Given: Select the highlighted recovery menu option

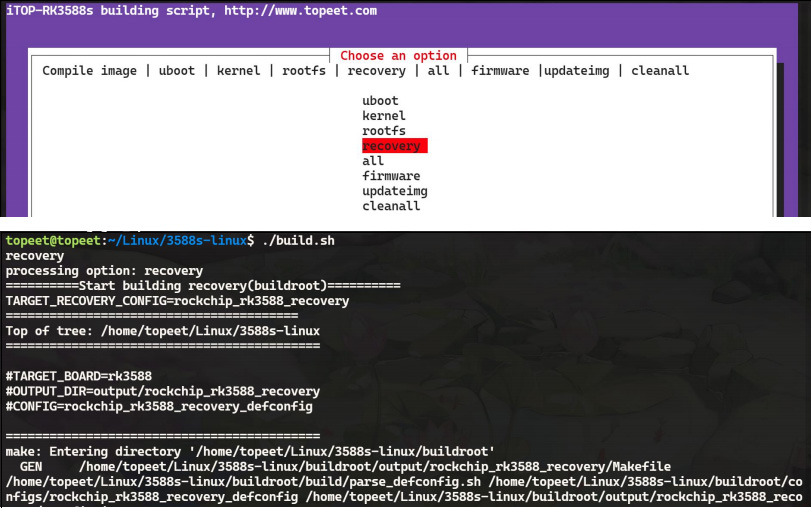Looking at the screenshot, I should [x=395, y=146].
